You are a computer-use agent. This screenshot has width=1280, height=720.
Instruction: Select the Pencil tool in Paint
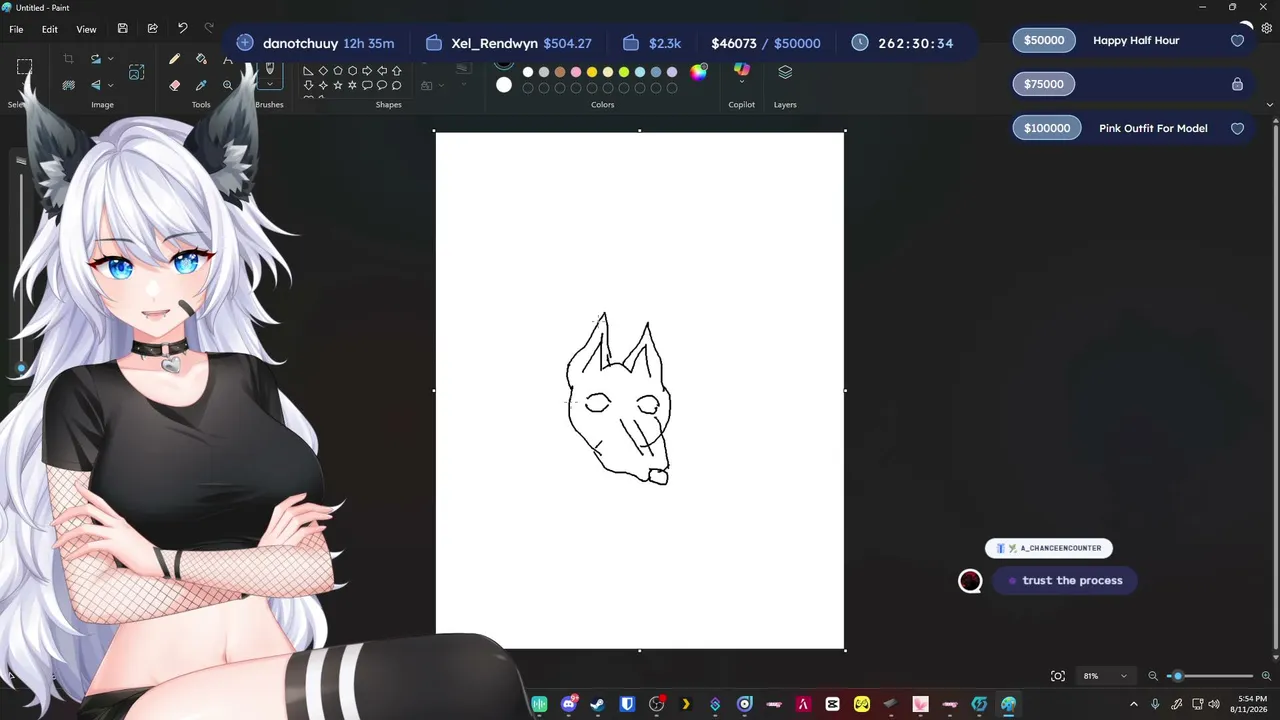[x=175, y=60]
